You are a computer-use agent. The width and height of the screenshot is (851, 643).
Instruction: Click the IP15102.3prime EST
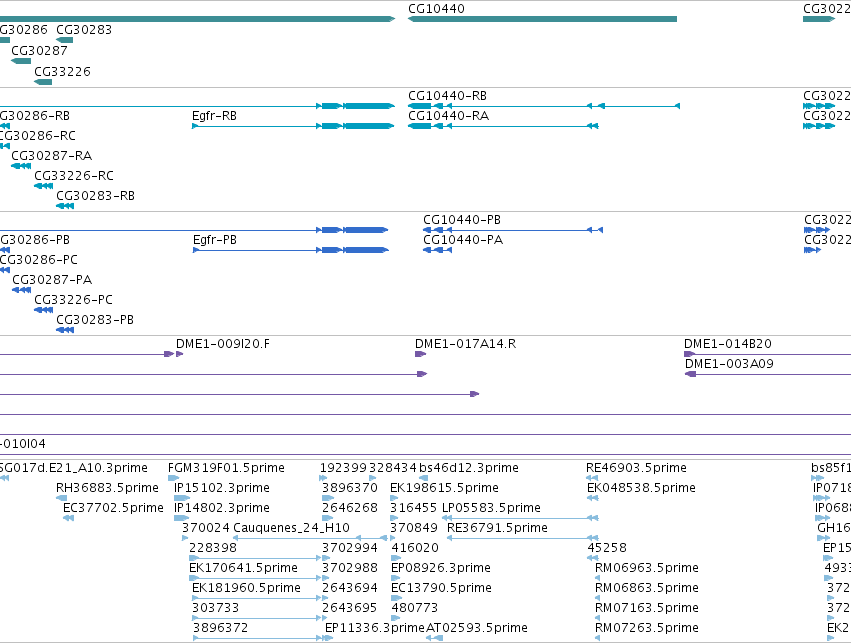182,498
